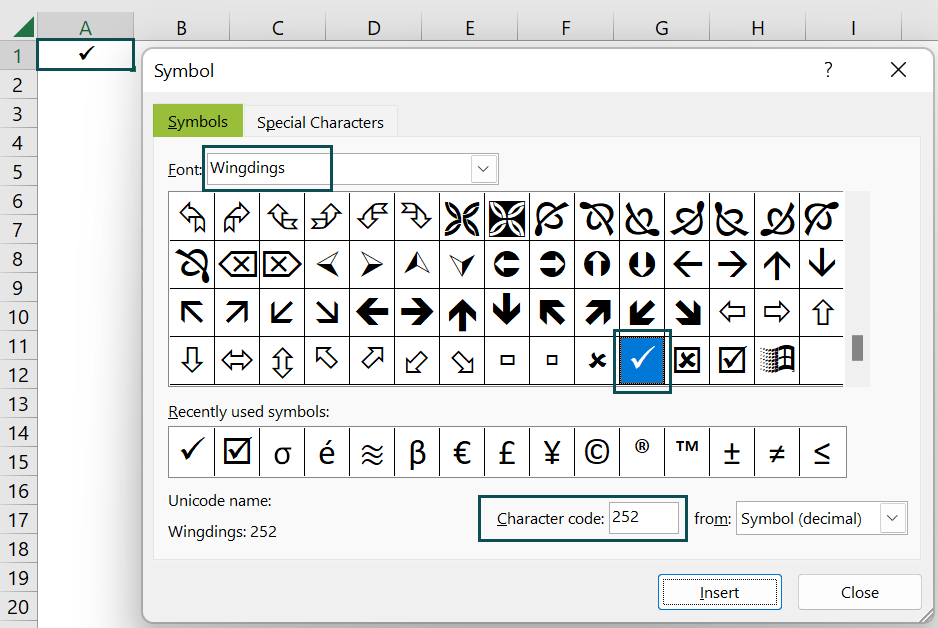The width and height of the screenshot is (938, 628).
Task: Click the Select All corner triangle
Action: [23, 28]
